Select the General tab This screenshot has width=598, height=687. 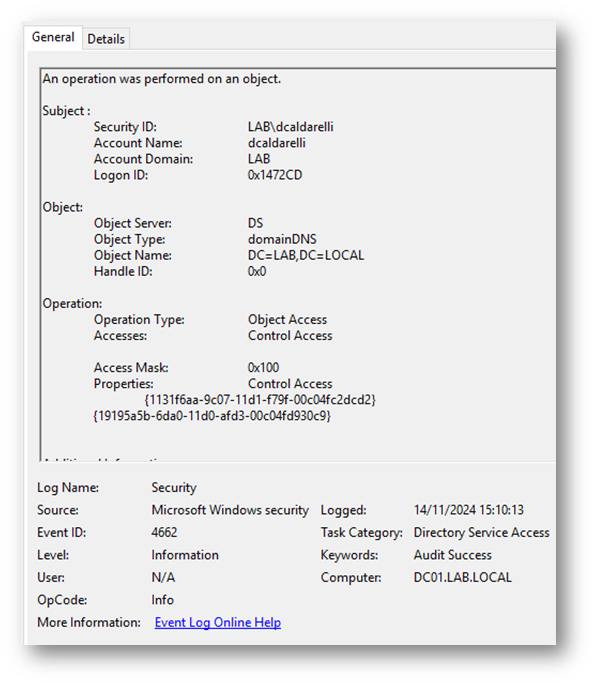tap(53, 37)
